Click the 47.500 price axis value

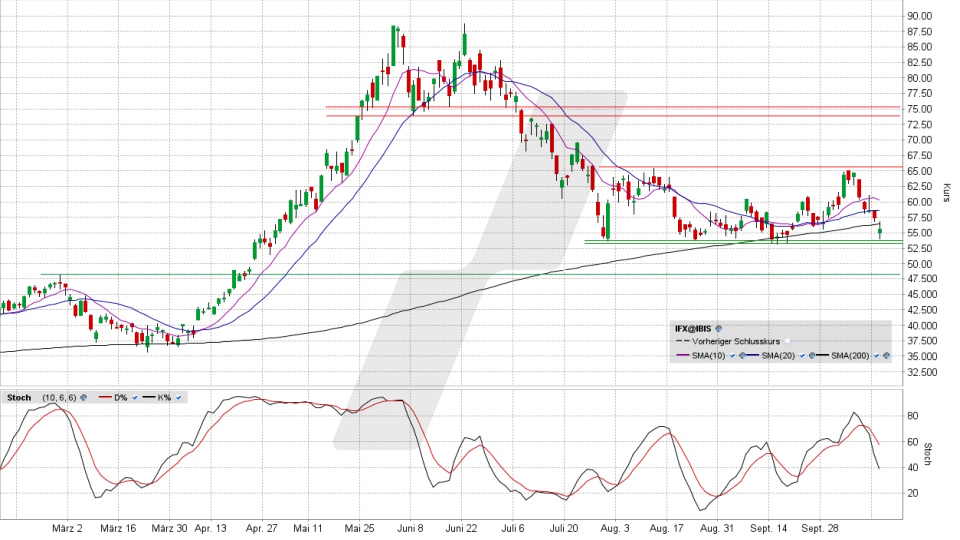tap(923, 279)
